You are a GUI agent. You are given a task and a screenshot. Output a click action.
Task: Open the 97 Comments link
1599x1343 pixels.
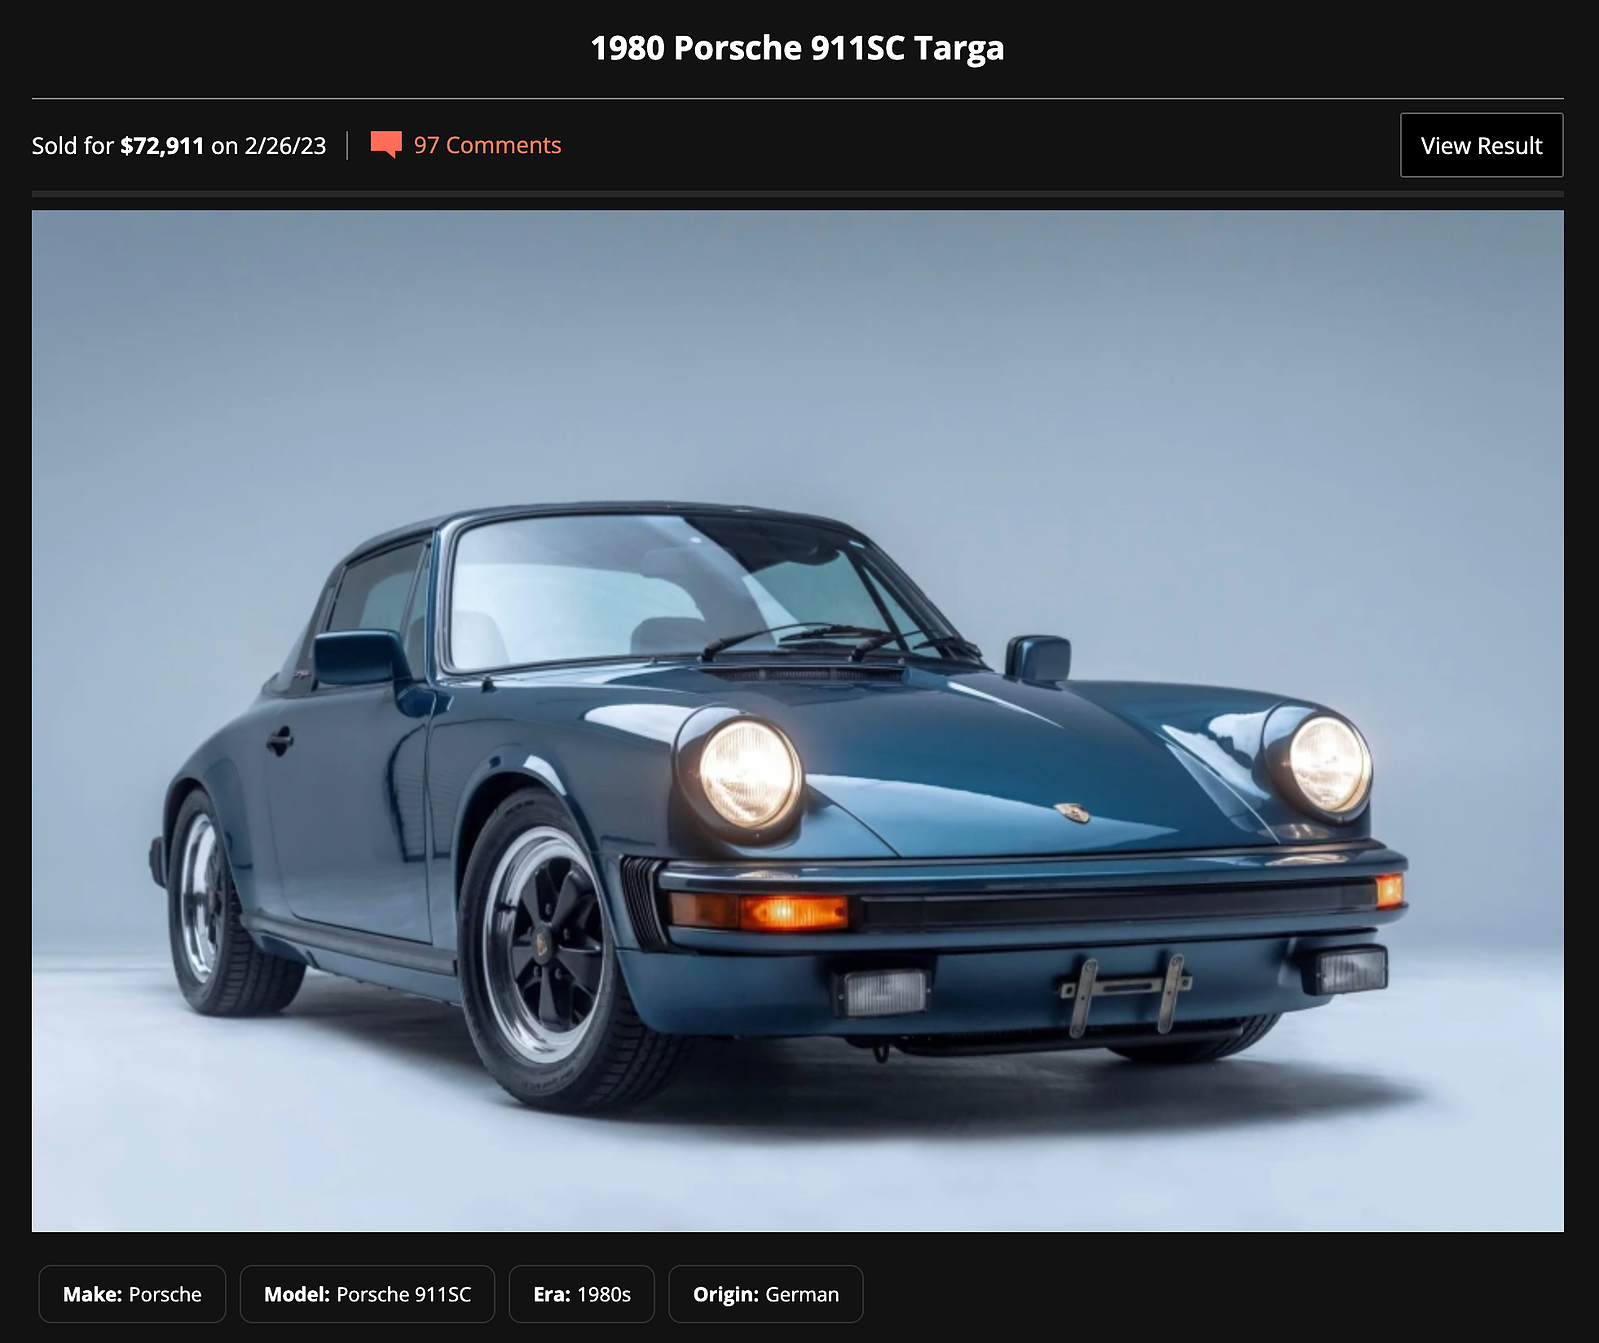(x=487, y=145)
